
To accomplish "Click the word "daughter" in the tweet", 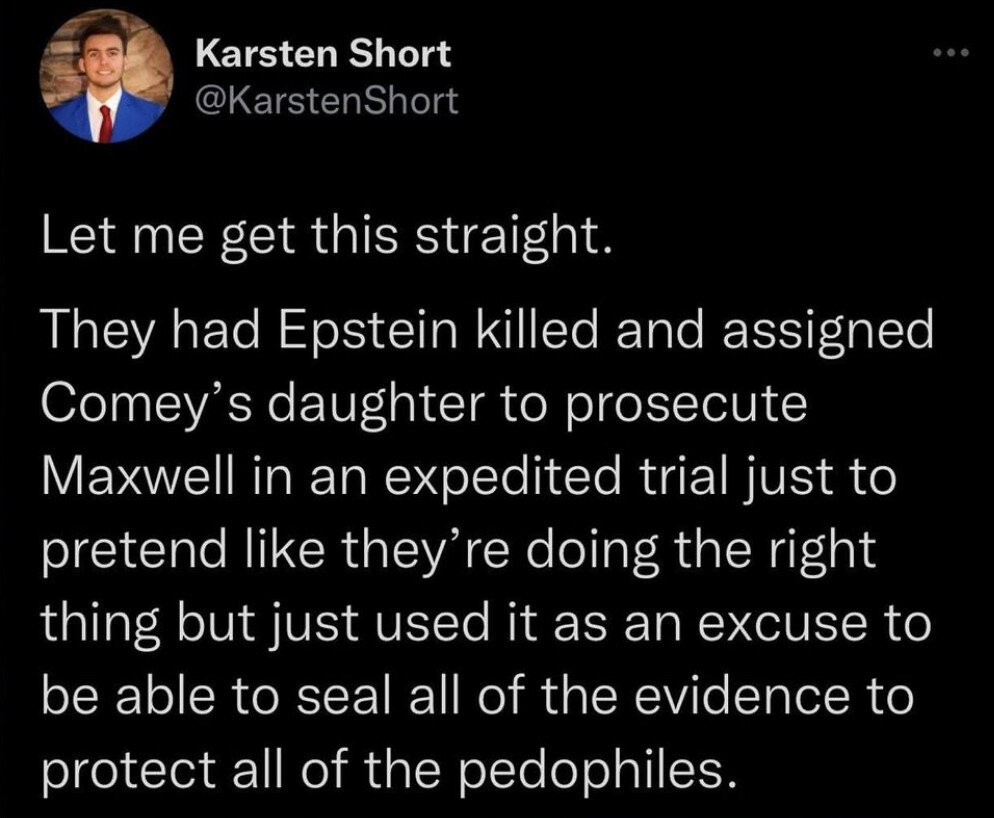I will [379, 406].
